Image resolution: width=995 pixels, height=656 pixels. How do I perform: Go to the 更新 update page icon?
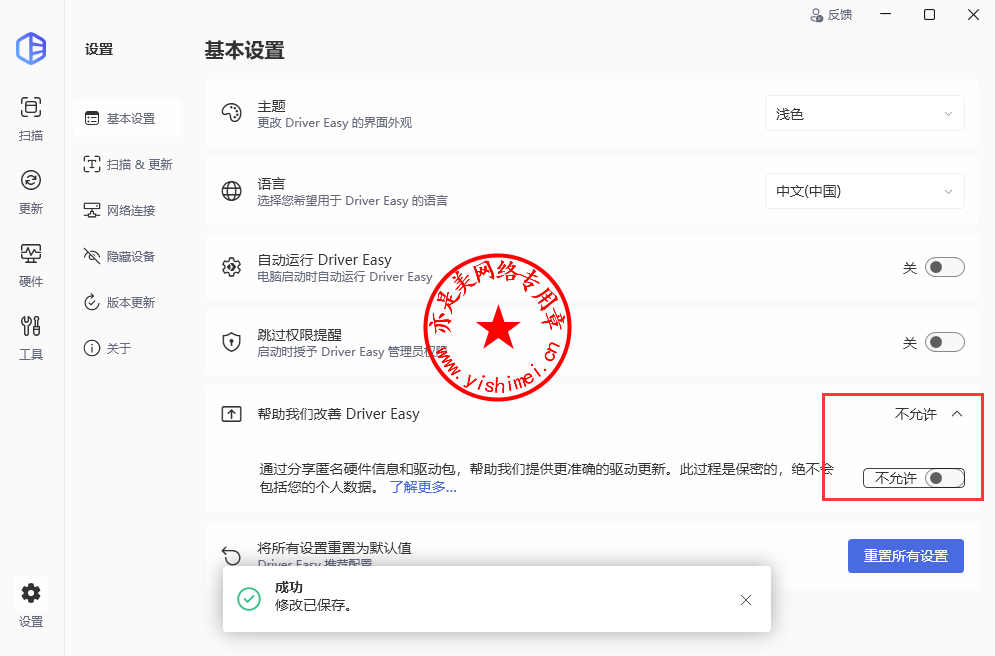pyautogui.click(x=30, y=180)
